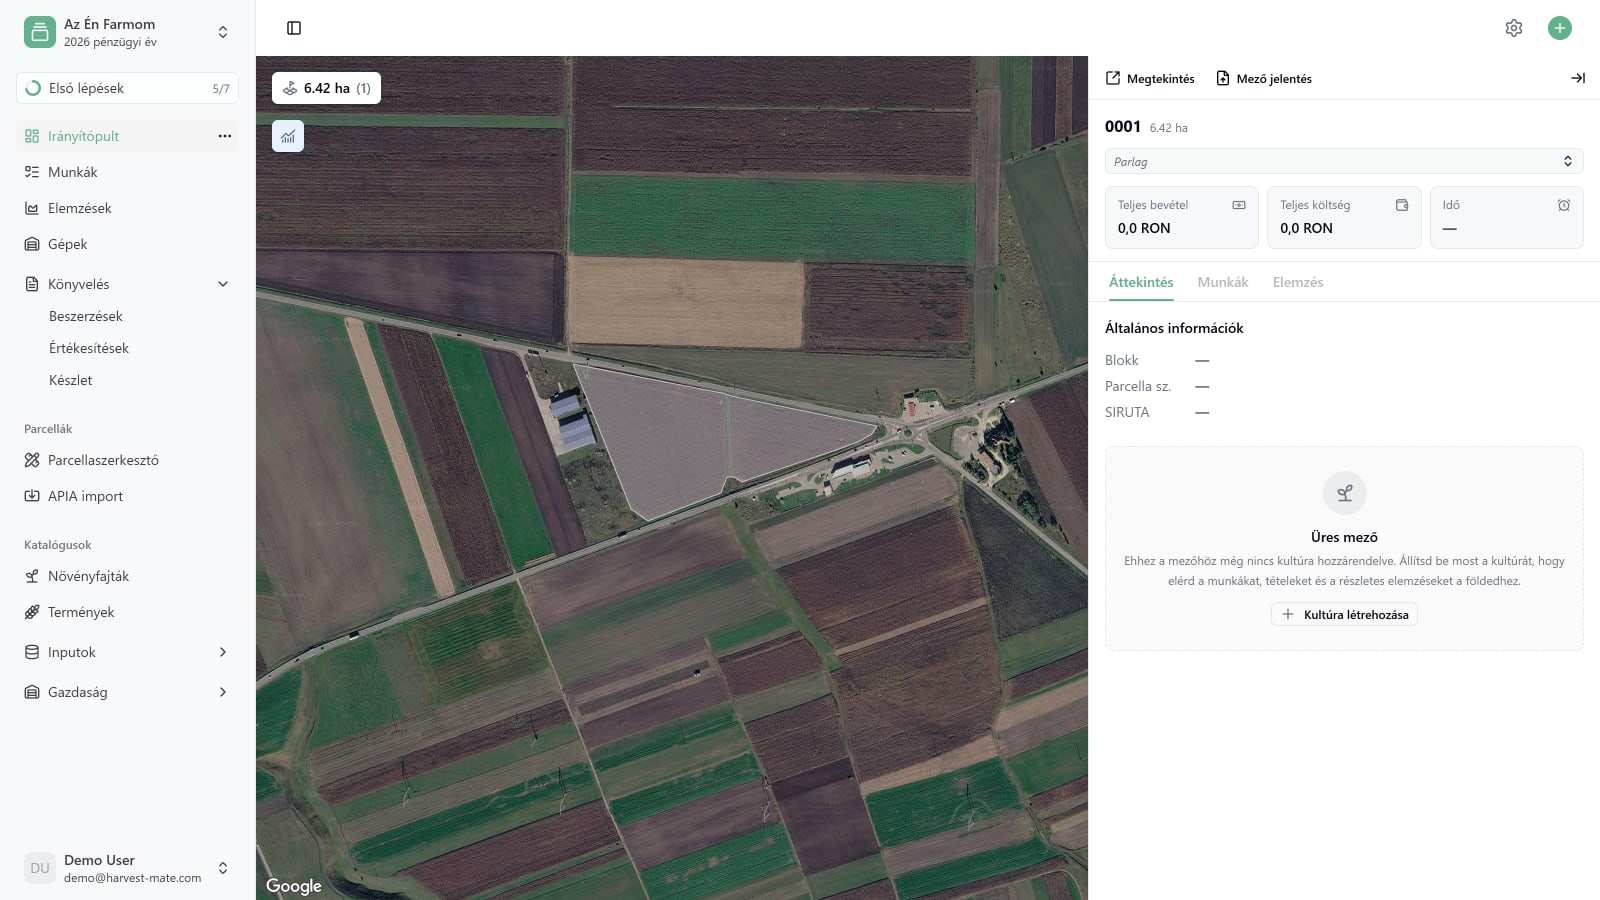This screenshot has width=1600, height=900.
Task: Click the Teljes bevétel money icon
Action: pos(1239,205)
